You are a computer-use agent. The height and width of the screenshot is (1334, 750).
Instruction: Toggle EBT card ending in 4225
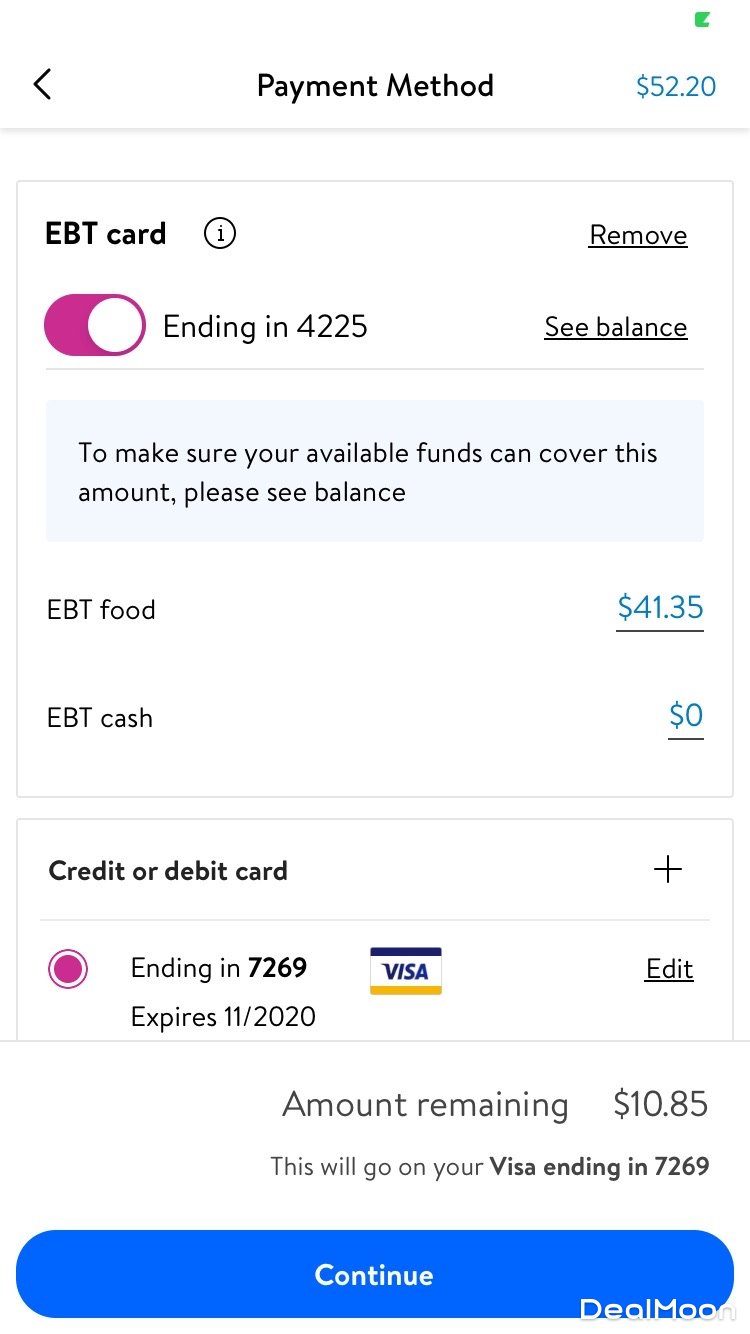95,326
